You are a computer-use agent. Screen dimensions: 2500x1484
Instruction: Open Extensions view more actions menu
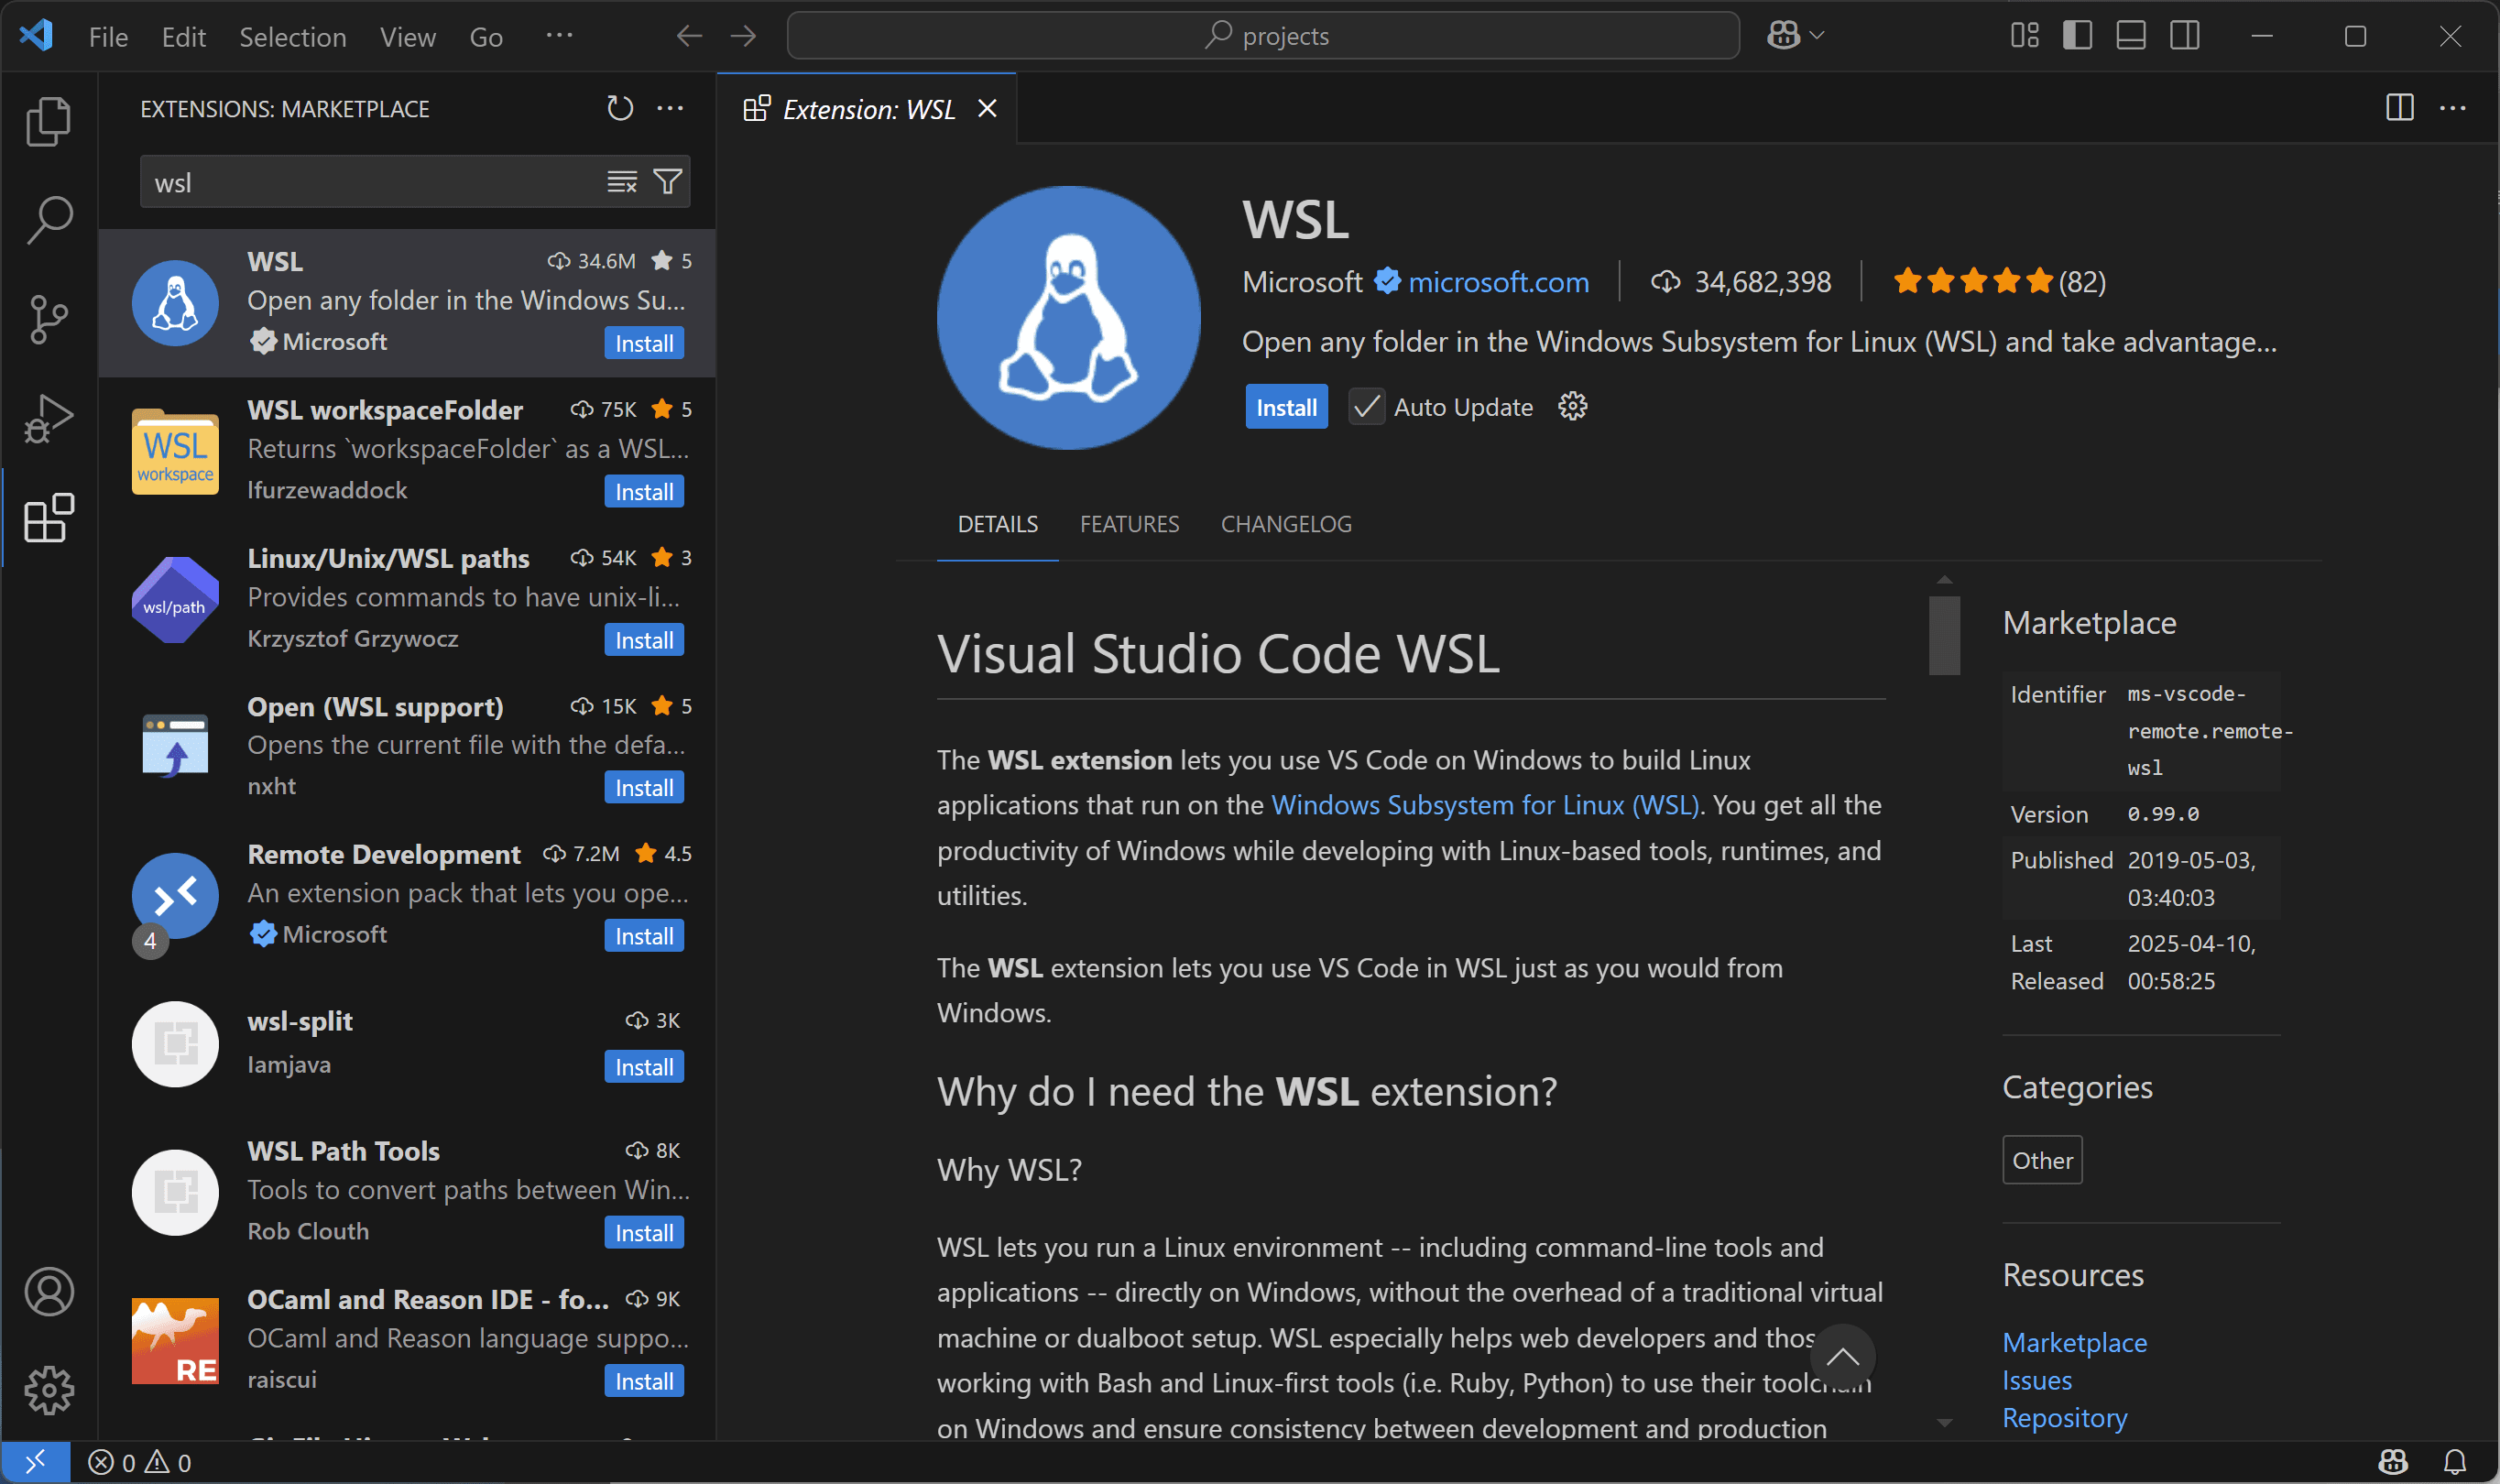click(670, 108)
